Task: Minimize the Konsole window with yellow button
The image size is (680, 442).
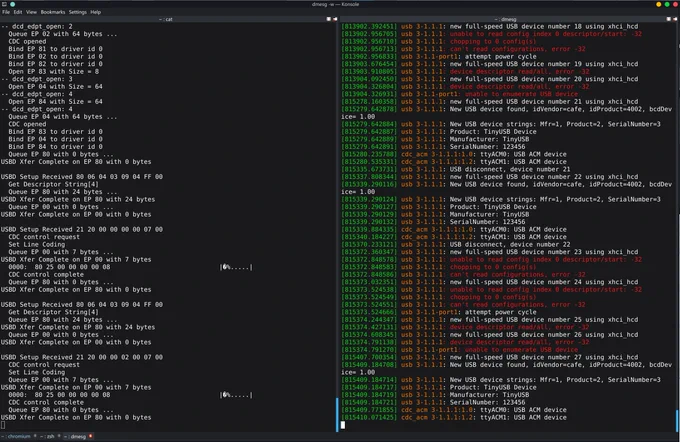Action: point(658,4)
